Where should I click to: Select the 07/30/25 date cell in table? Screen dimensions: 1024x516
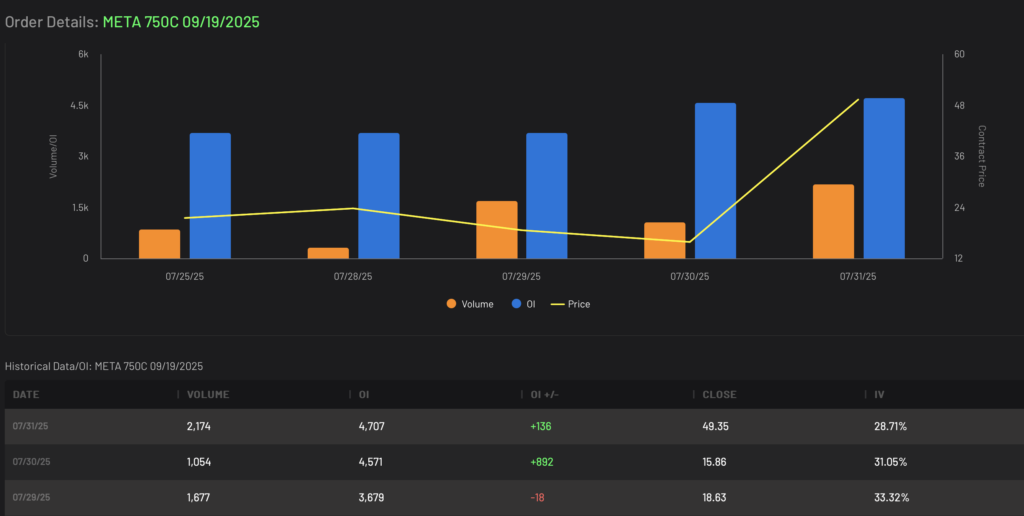coord(31,462)
